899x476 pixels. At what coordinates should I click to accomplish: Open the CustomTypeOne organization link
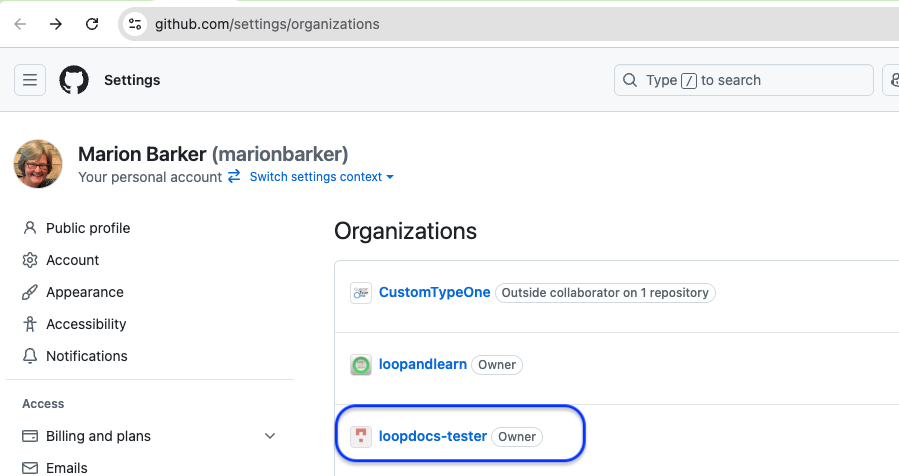(434, 293)
